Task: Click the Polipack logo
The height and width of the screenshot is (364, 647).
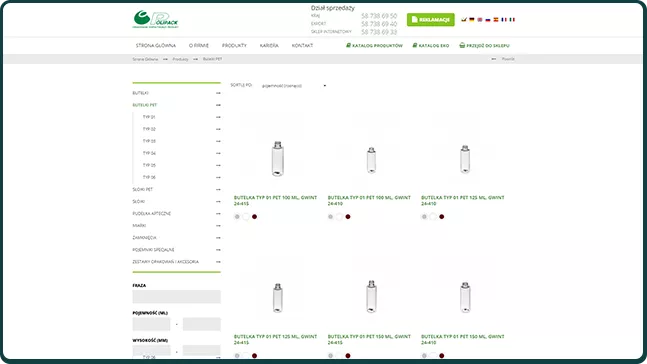Action: tap(156, 19)
